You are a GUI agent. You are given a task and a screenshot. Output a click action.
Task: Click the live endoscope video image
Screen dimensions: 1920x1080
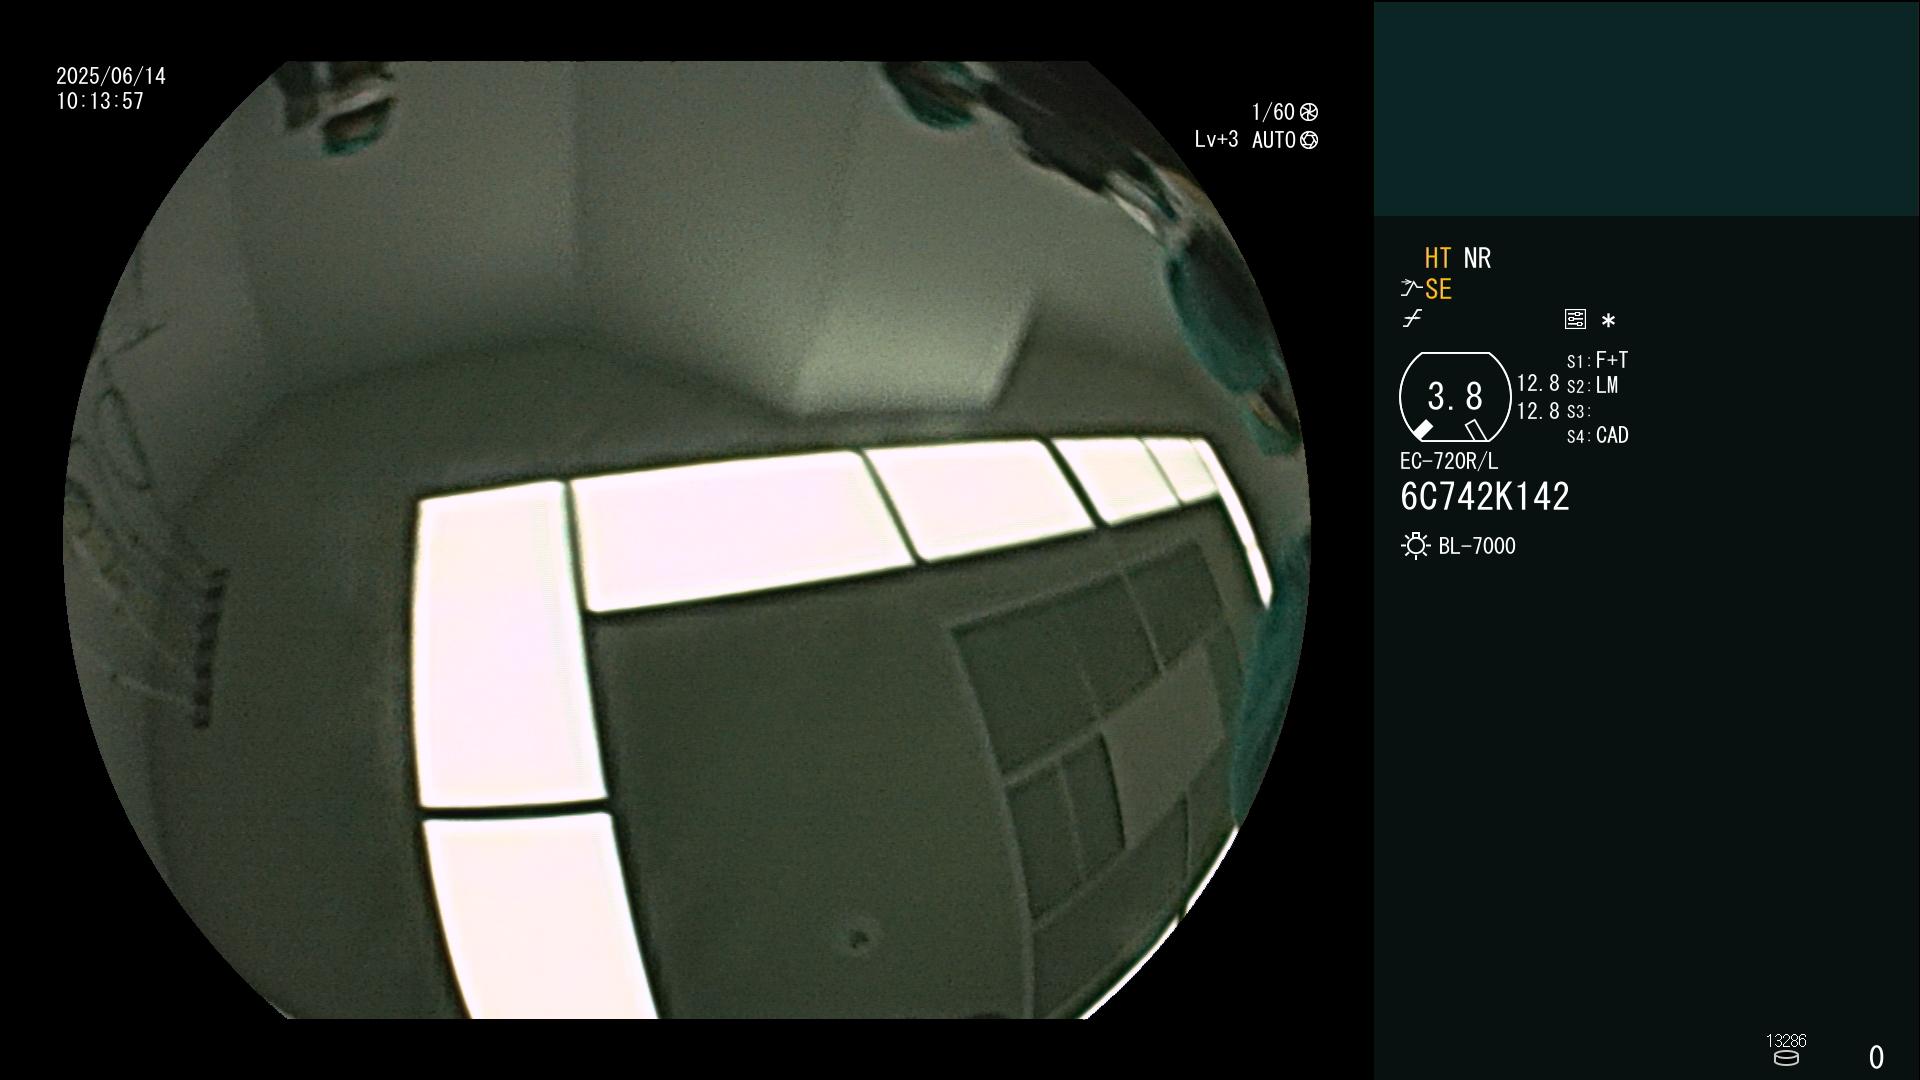(x=687, y=540)
